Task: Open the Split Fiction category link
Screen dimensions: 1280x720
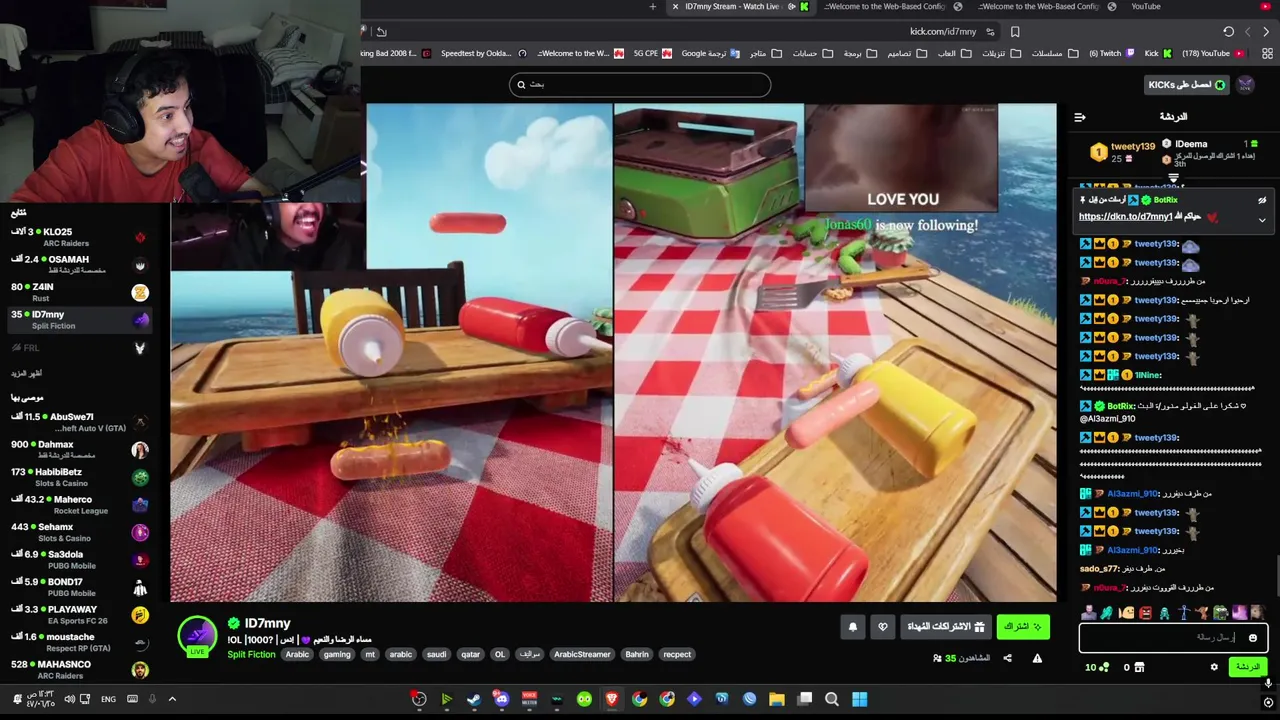Action: [x=251, y=655]
